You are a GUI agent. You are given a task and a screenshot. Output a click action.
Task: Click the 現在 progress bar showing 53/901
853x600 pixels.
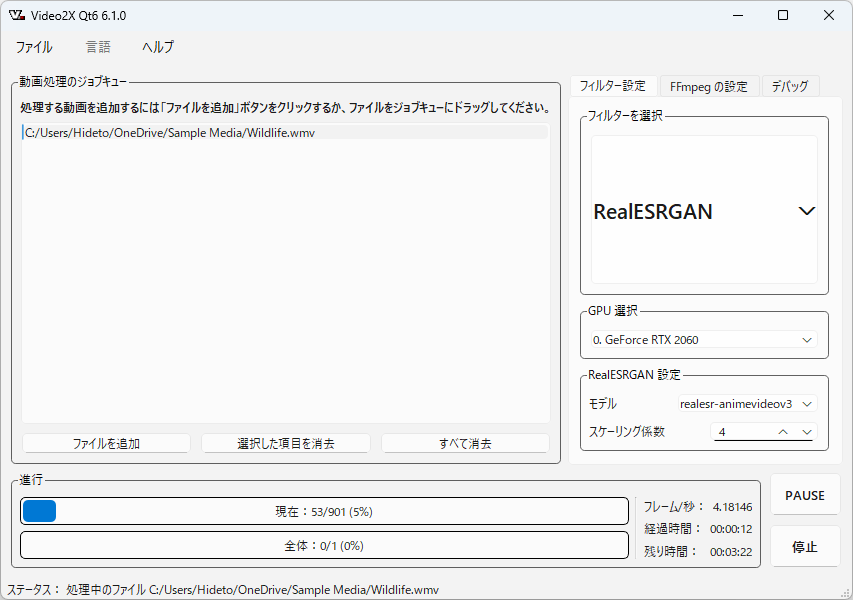[325, 511]
